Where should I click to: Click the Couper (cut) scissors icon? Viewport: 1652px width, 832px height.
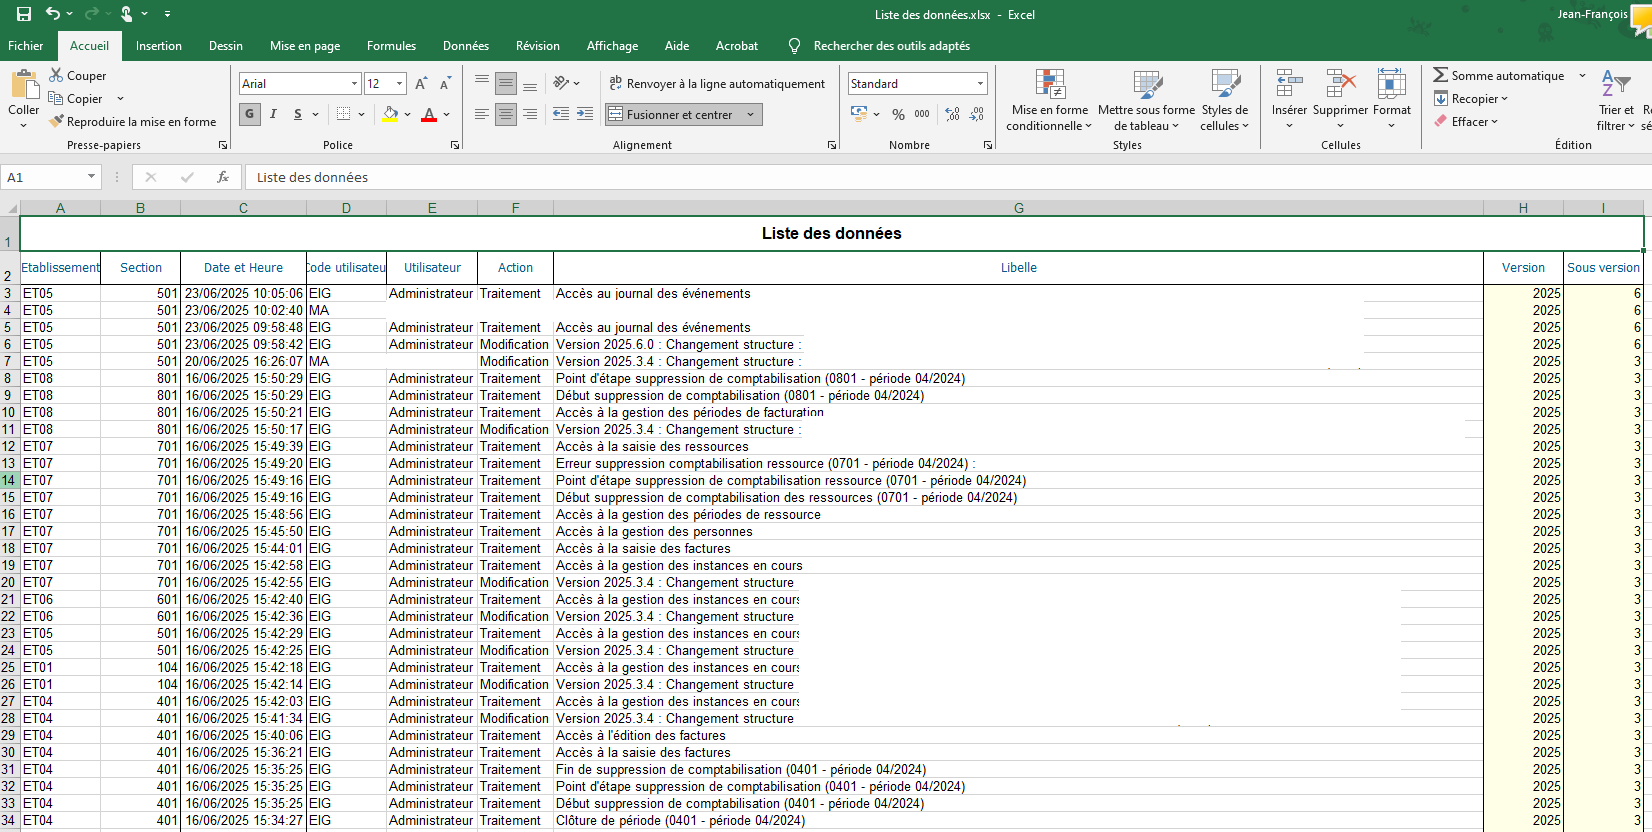(57, 76)
